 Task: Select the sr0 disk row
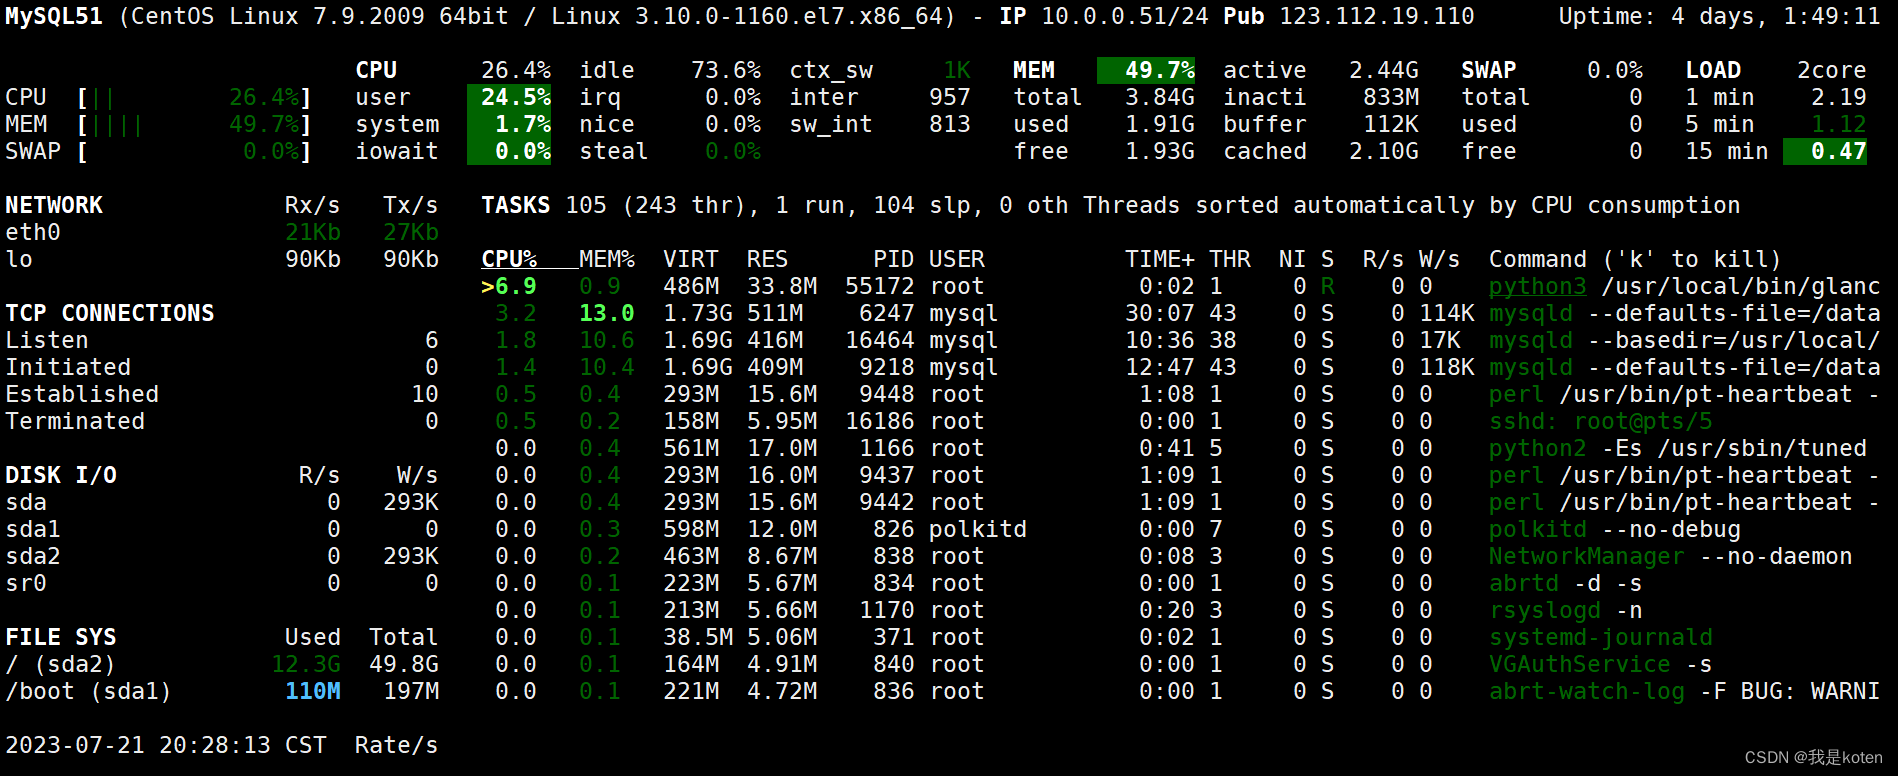coord(222,583)
